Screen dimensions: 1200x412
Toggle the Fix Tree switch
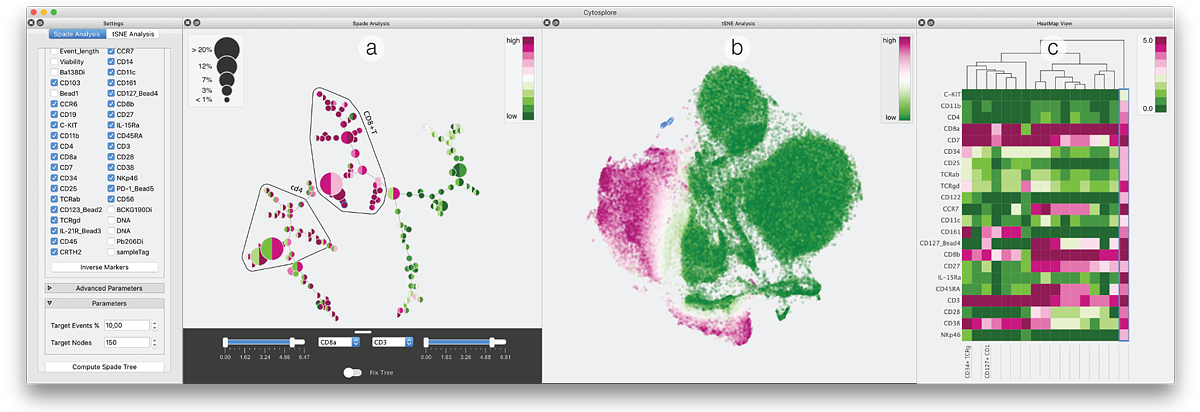pos(352,372)
